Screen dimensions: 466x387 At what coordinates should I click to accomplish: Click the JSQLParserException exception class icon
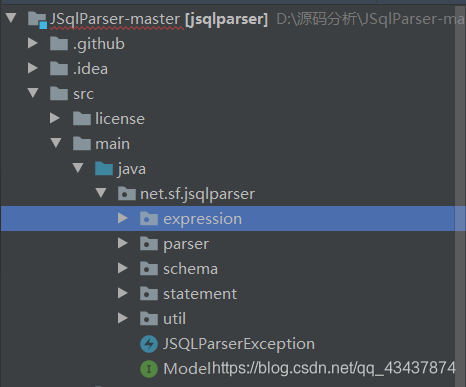click(x=149, y=344)
